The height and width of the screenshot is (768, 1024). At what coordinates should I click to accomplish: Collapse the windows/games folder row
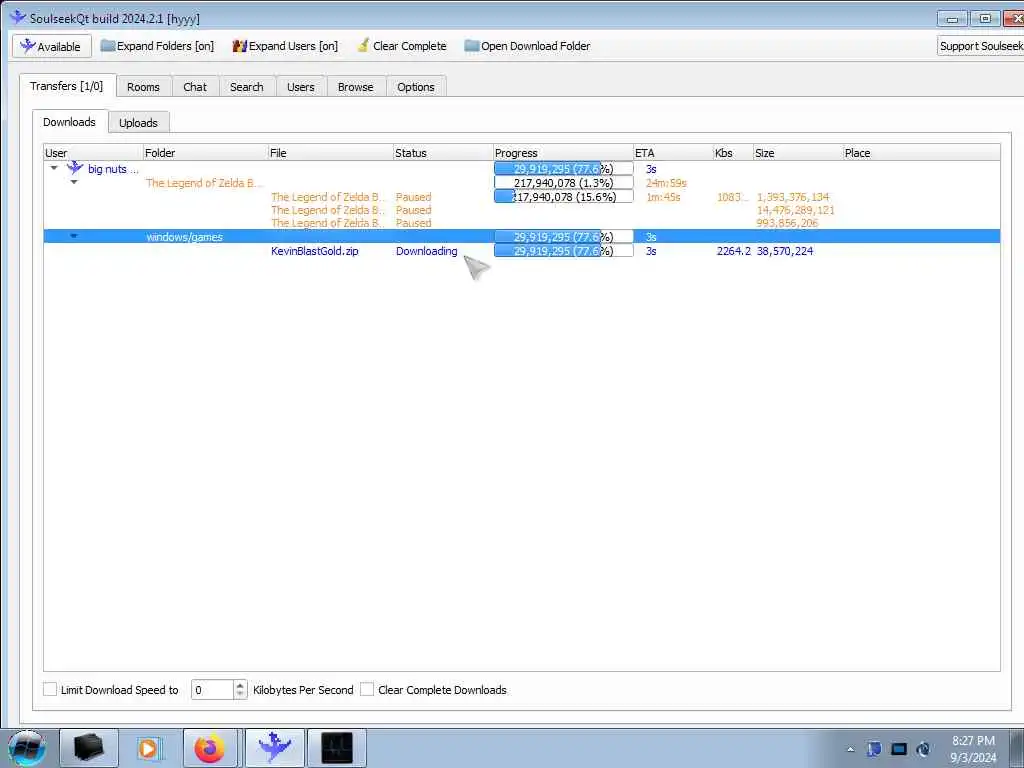click(x=74, y=236)
